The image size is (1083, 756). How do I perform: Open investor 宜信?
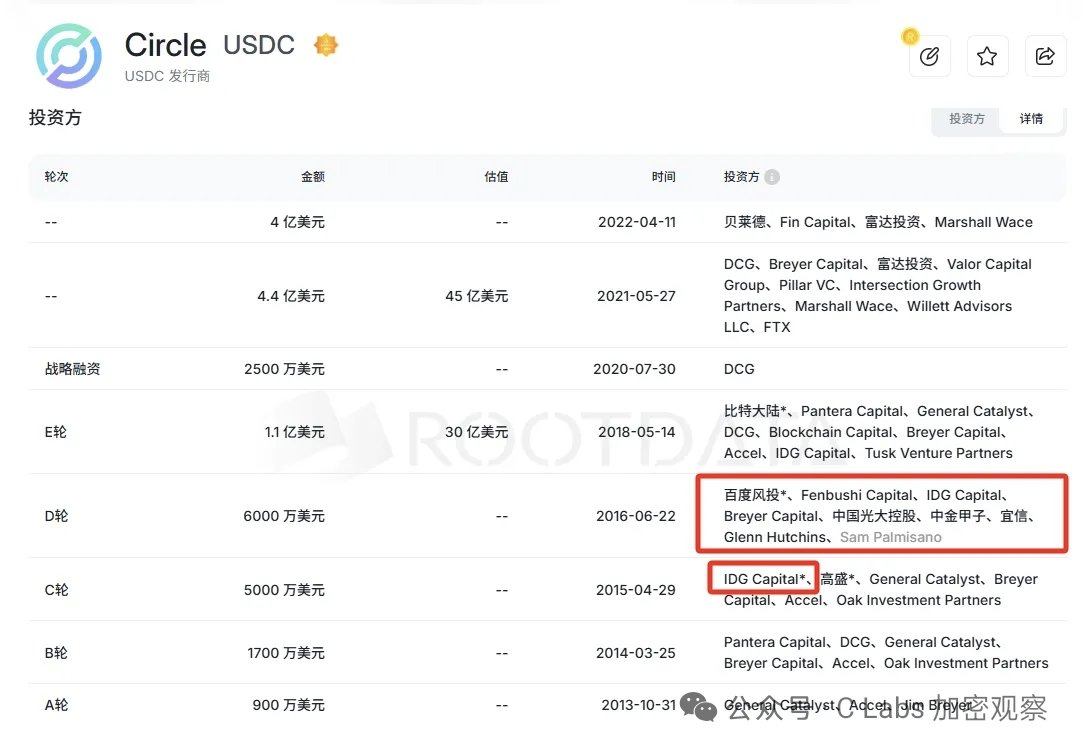coord(1014,516)
